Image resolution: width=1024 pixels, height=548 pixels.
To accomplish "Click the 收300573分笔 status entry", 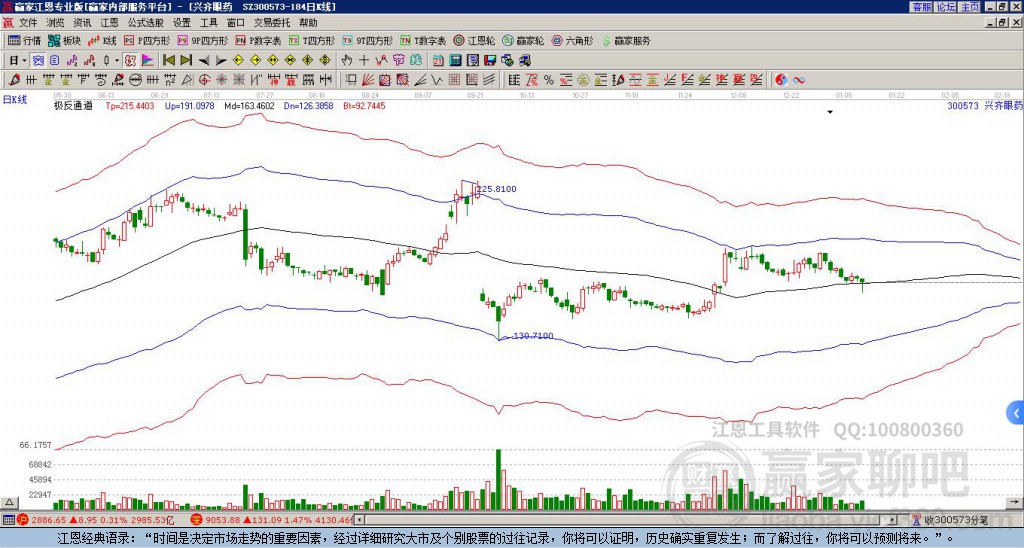I will point(952,520).
